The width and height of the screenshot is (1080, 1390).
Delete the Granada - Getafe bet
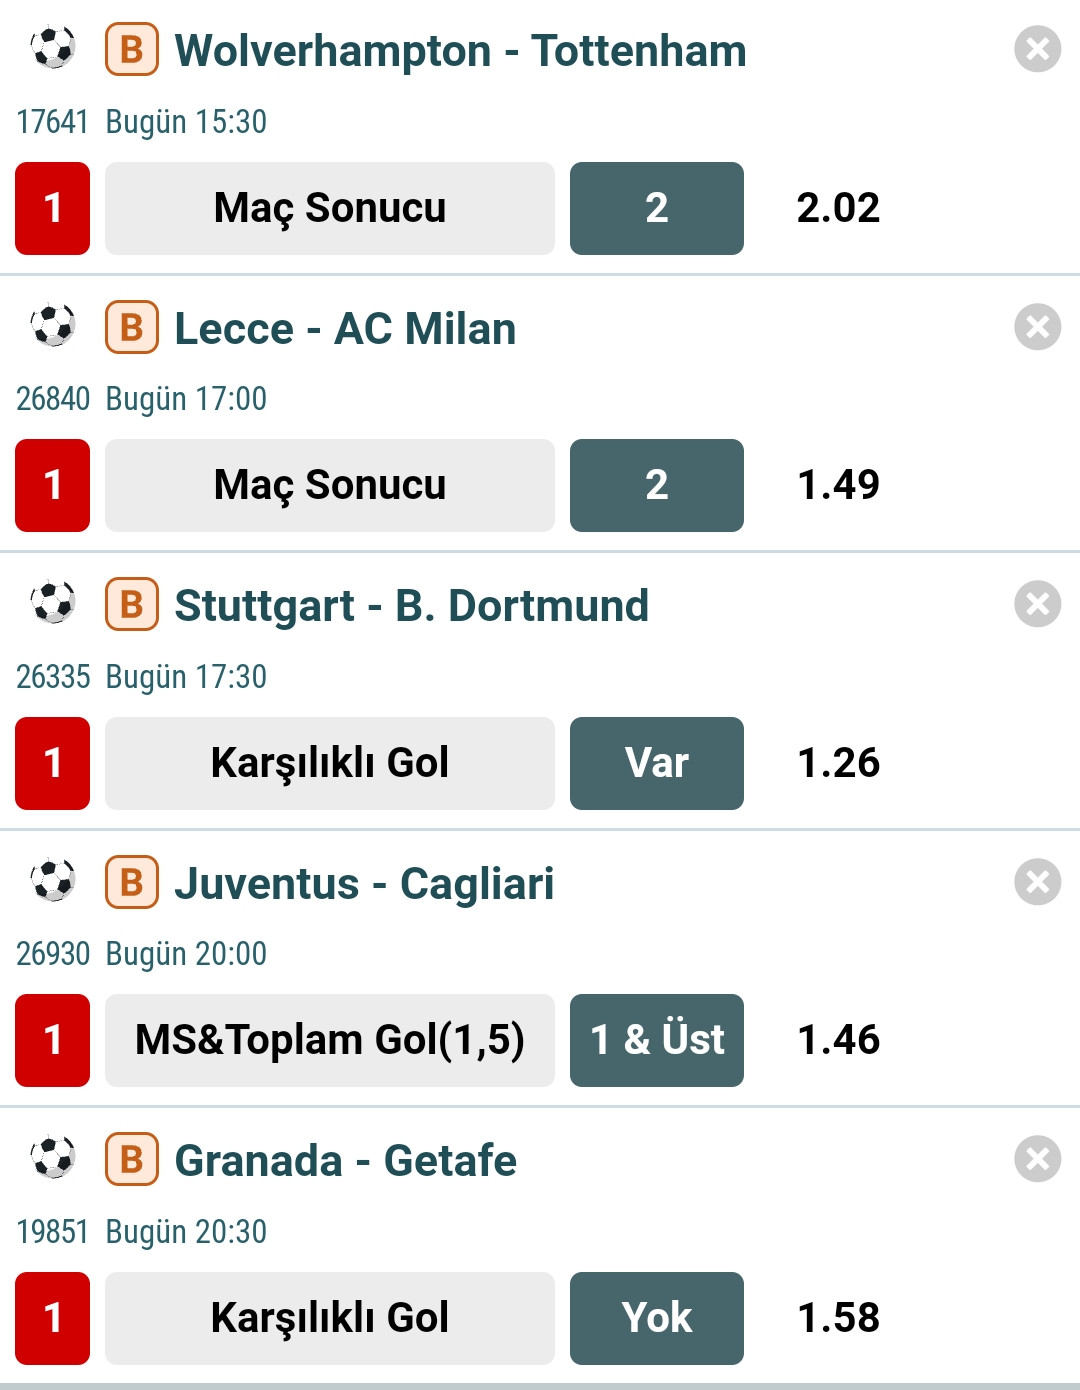point(1037,1159)
